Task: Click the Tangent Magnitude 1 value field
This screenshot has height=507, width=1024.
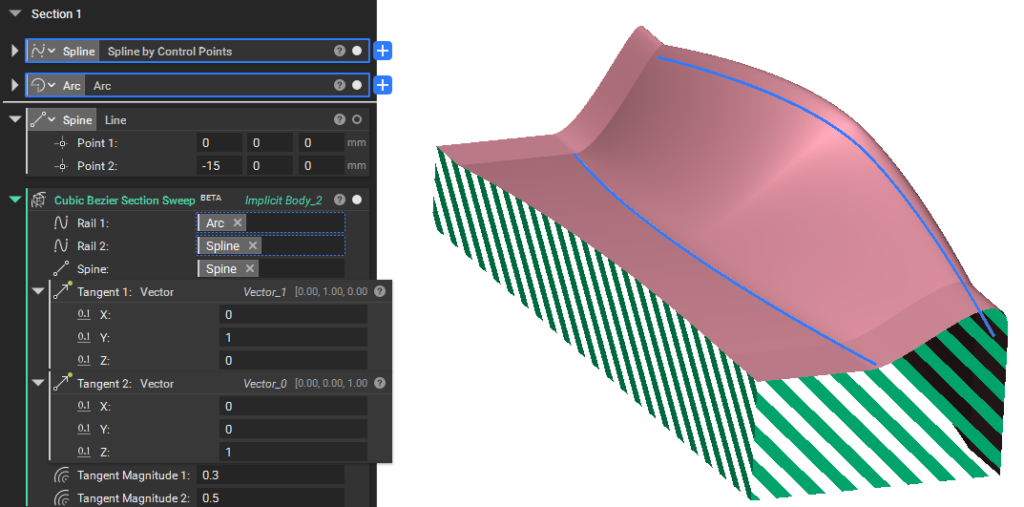Action: pyautogui.click(x=272, y=475)
